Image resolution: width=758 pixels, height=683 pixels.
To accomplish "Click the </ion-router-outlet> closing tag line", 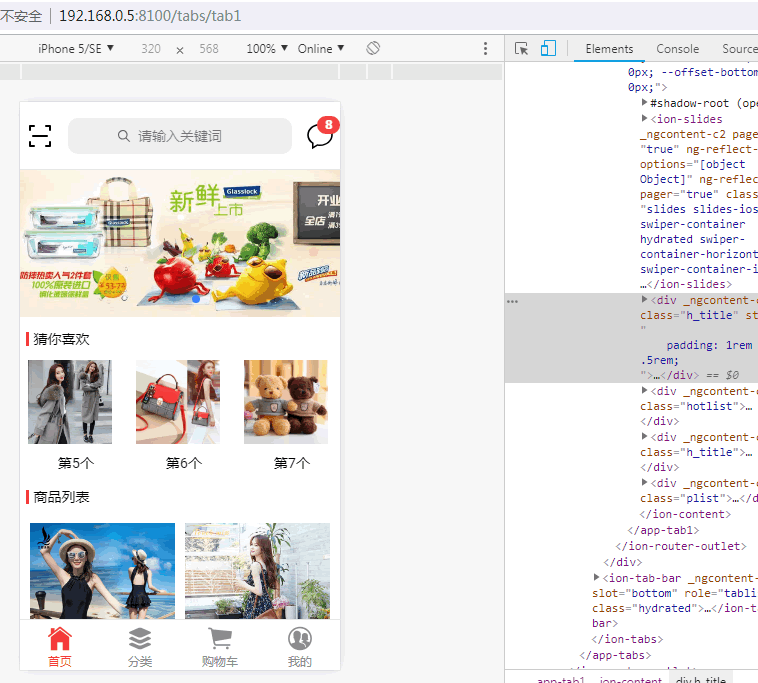I will click(681, 546).
